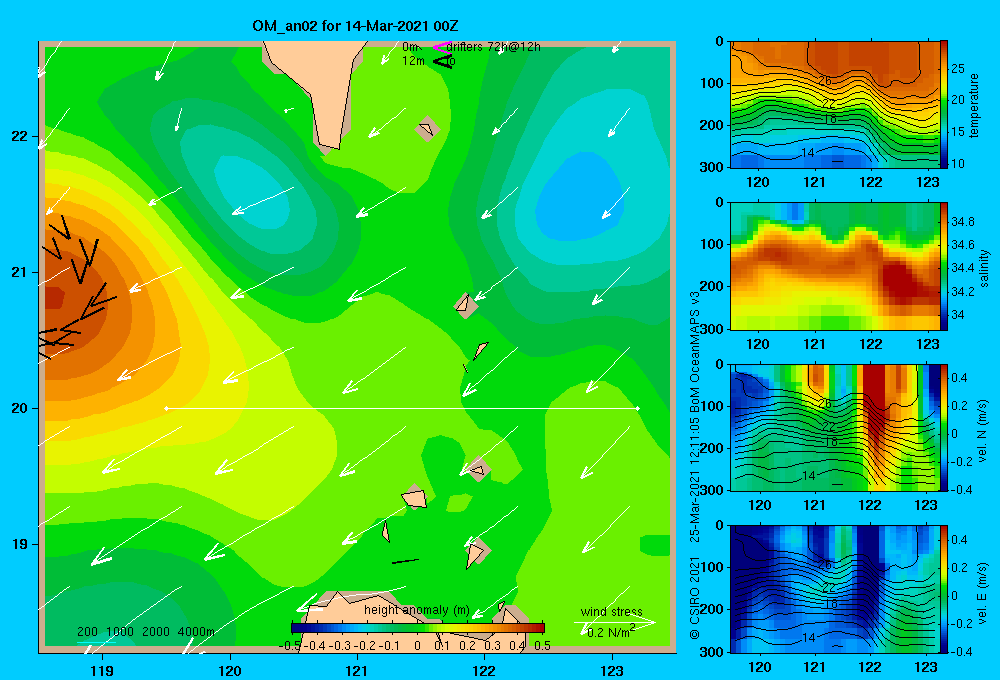Click the '200 1000 2000 4000m' bathymetry legend
1000x680 pixels.
(x=145, y=632)
